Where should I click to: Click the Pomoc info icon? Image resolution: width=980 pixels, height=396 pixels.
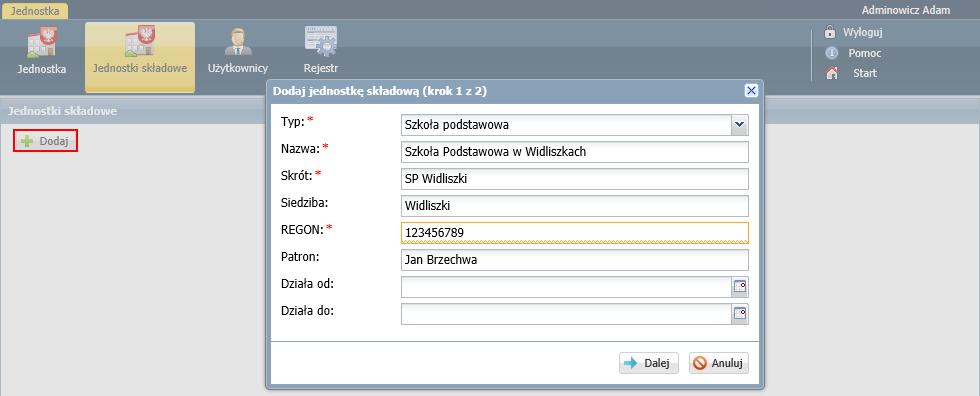tap(831, 53)
